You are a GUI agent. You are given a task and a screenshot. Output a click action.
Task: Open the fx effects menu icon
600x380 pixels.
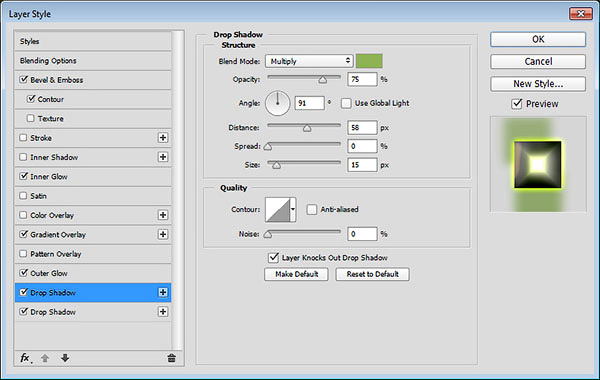pyautogui.click(x=26, y=358)
